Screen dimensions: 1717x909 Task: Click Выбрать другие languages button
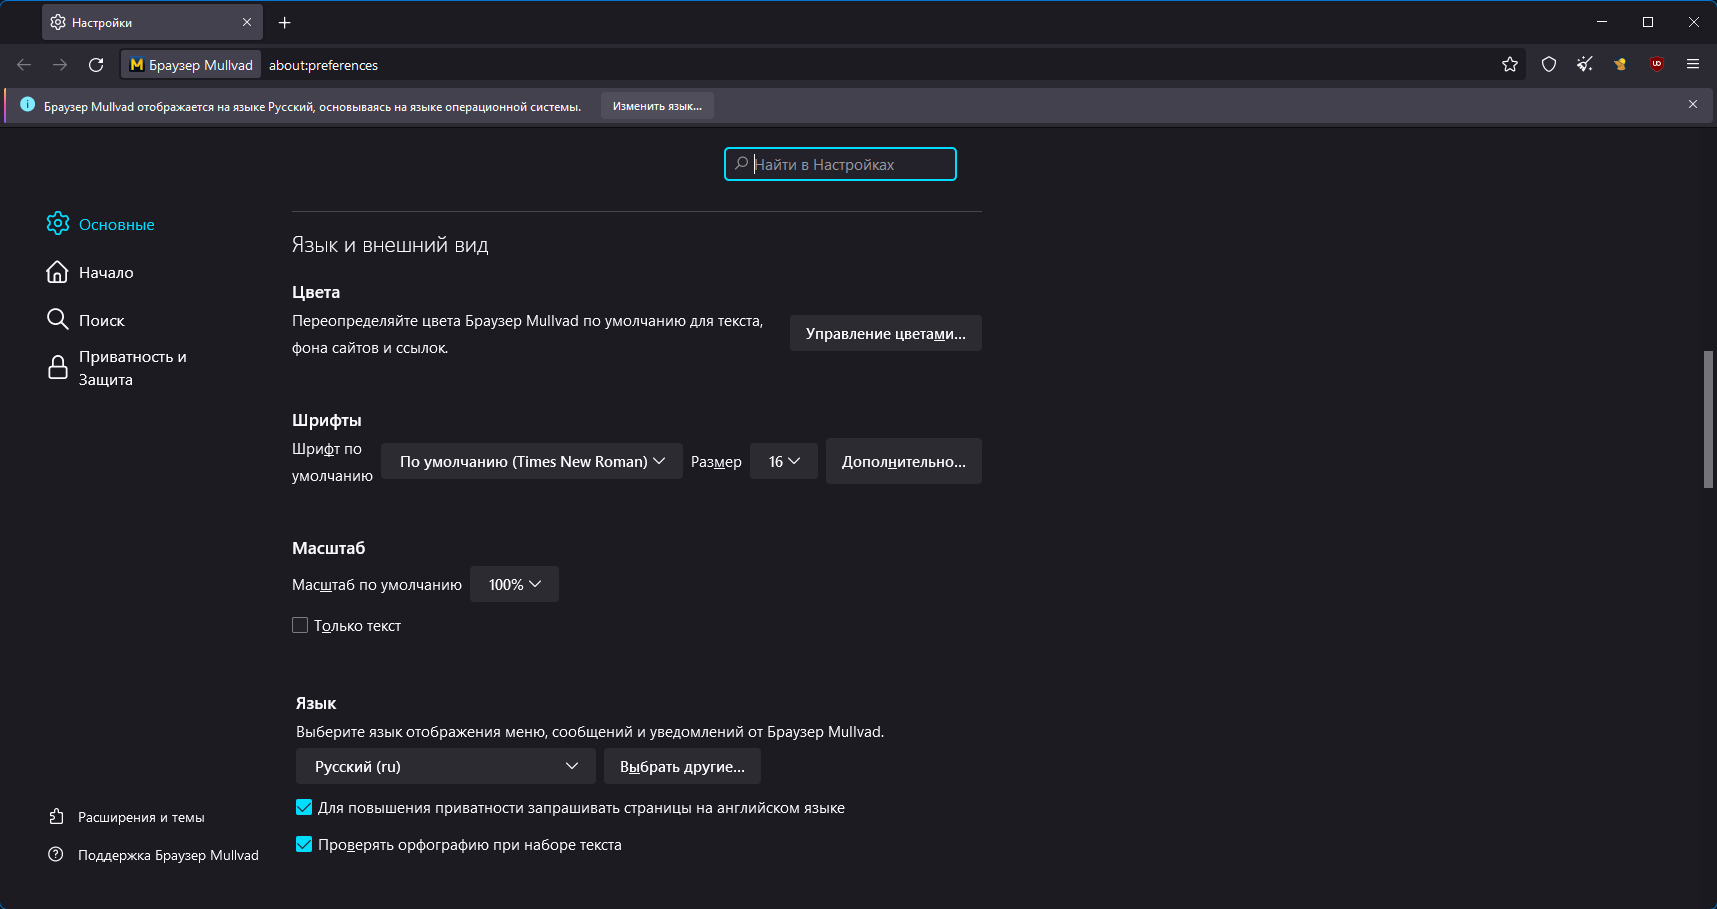coord(682,766)
